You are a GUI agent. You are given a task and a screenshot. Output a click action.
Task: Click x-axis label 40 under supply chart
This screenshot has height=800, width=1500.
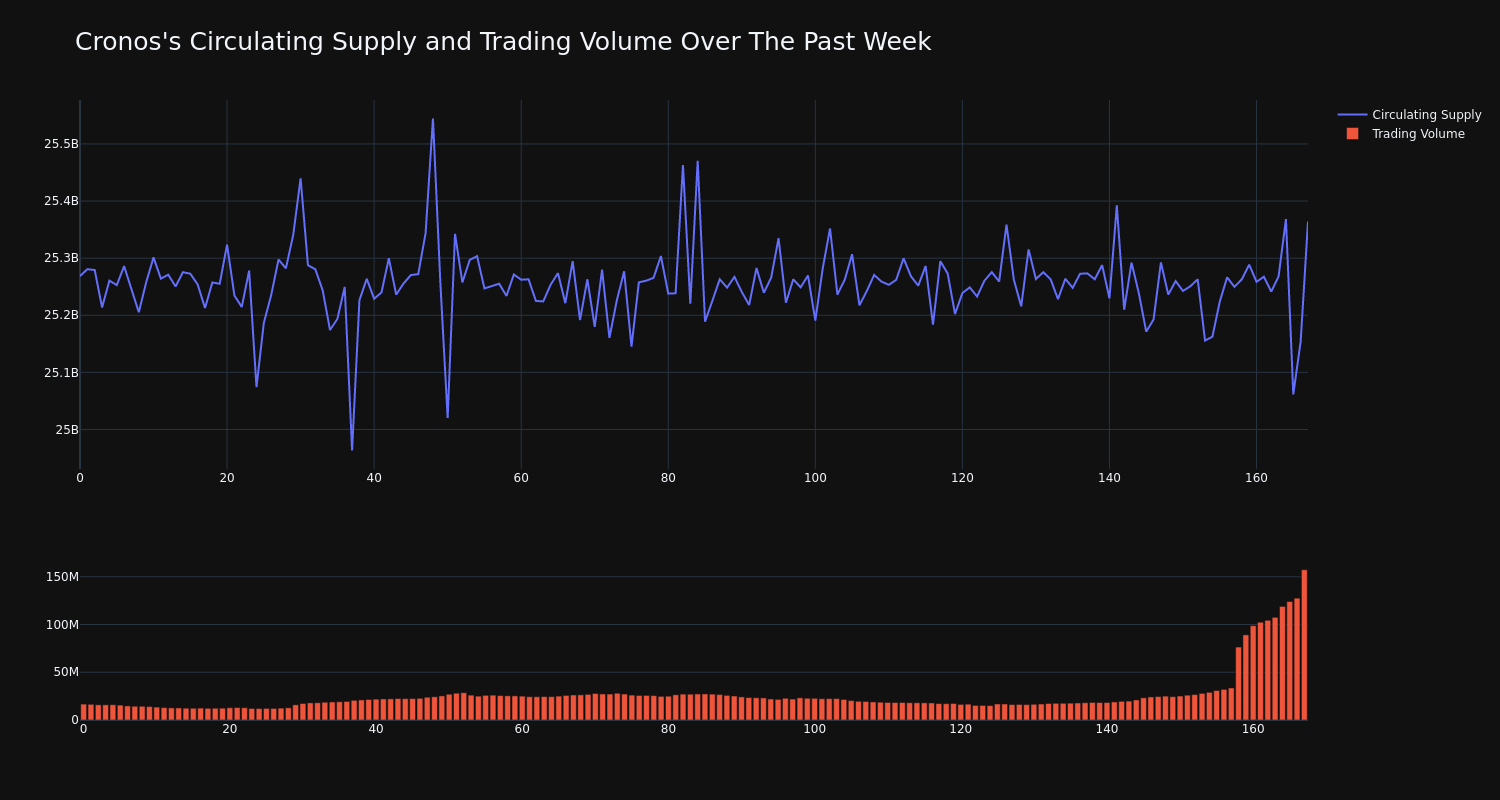[374, 478]
